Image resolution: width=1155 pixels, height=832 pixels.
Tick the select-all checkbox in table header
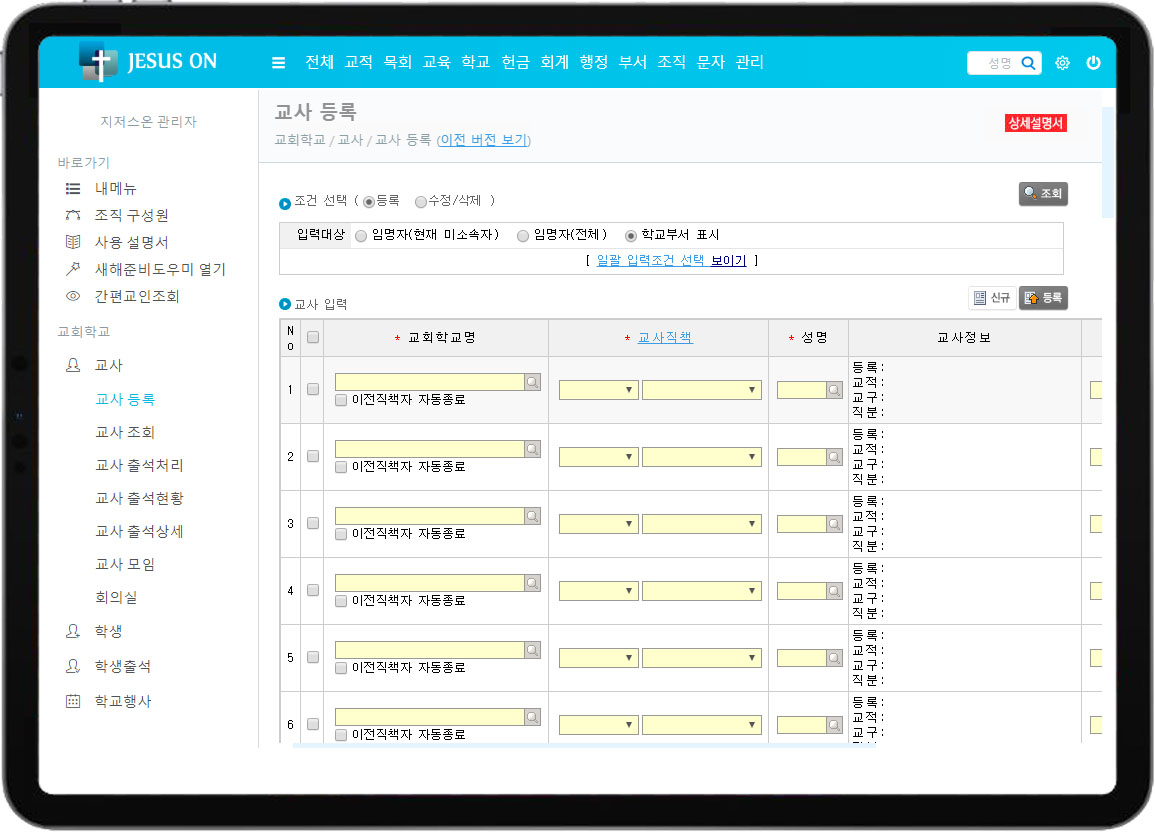[313, 338]
